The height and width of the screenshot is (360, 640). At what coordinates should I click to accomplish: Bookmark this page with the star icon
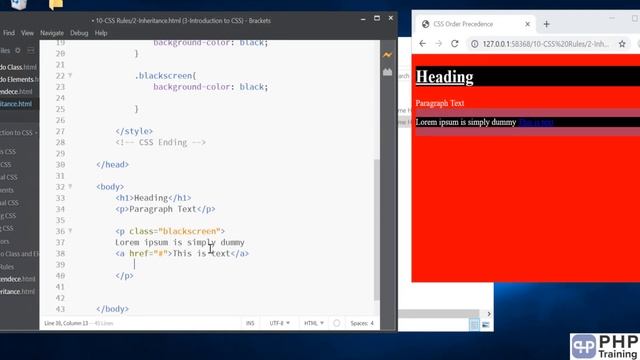pyautogui.click(x=622, y=44)
